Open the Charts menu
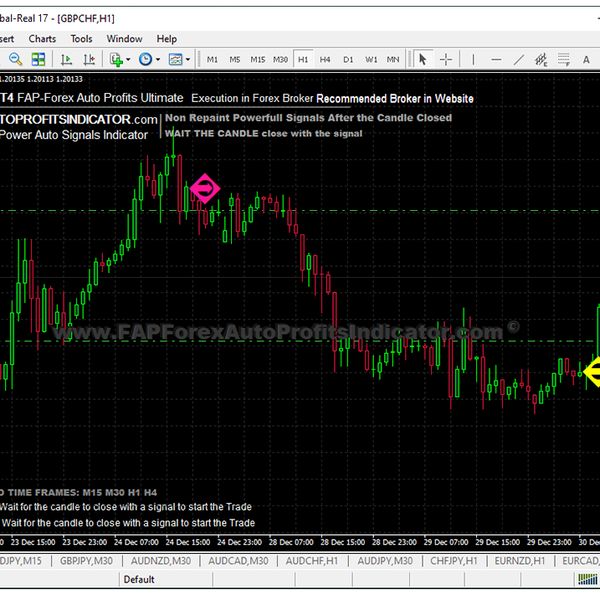This screenshot has height=600, width=600. (x=42, y=39)
